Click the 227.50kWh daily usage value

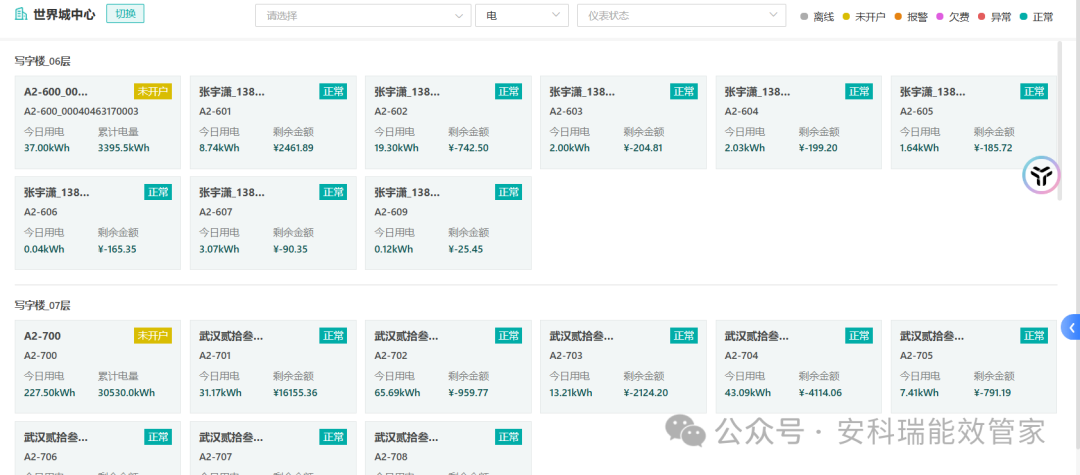point(50,393)
